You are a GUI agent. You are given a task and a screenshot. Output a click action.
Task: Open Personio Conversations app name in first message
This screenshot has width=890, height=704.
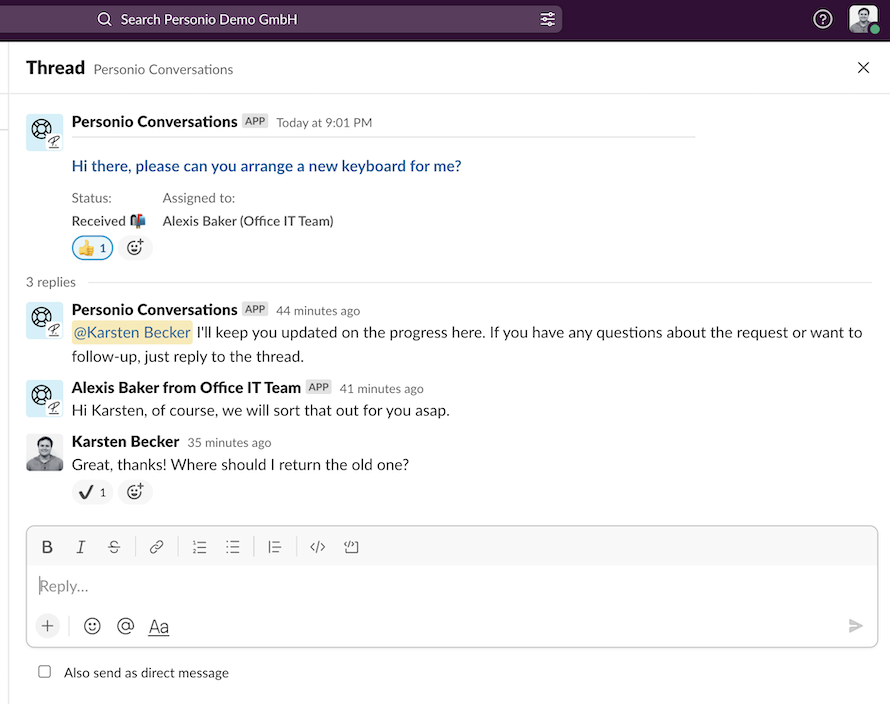(154, 121)
